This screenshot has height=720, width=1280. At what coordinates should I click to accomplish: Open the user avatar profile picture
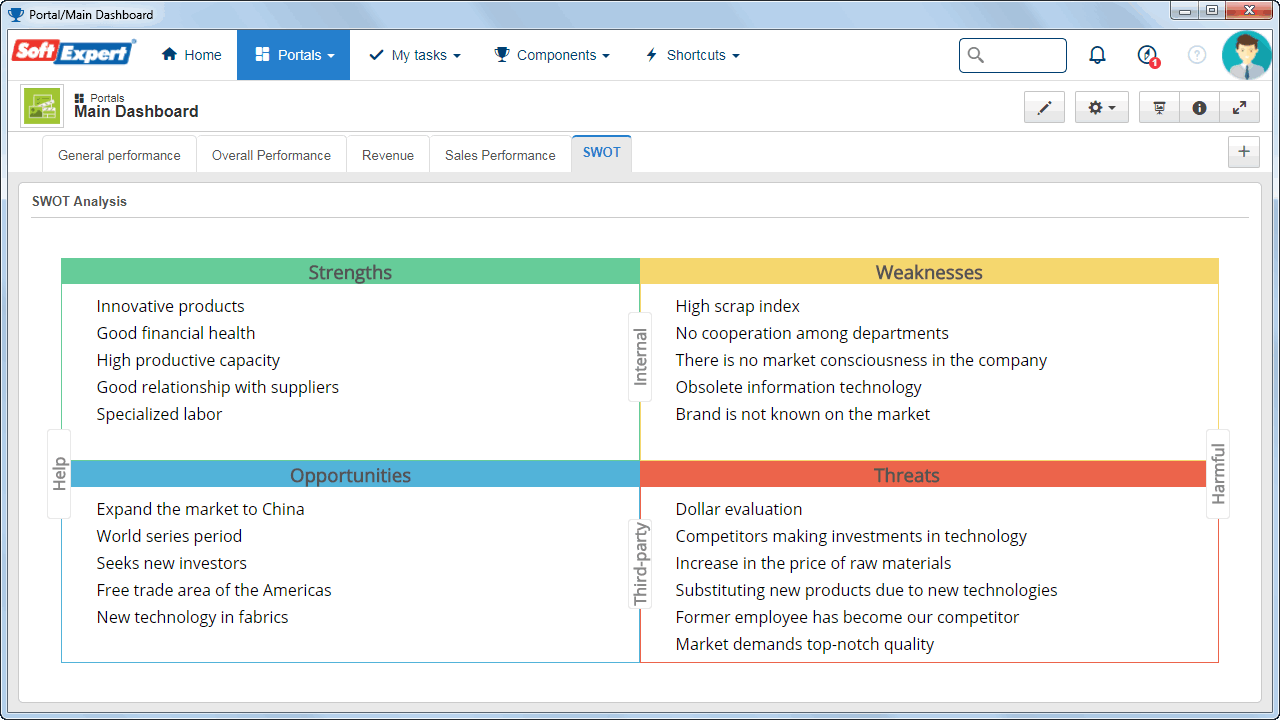point(1247,55)
